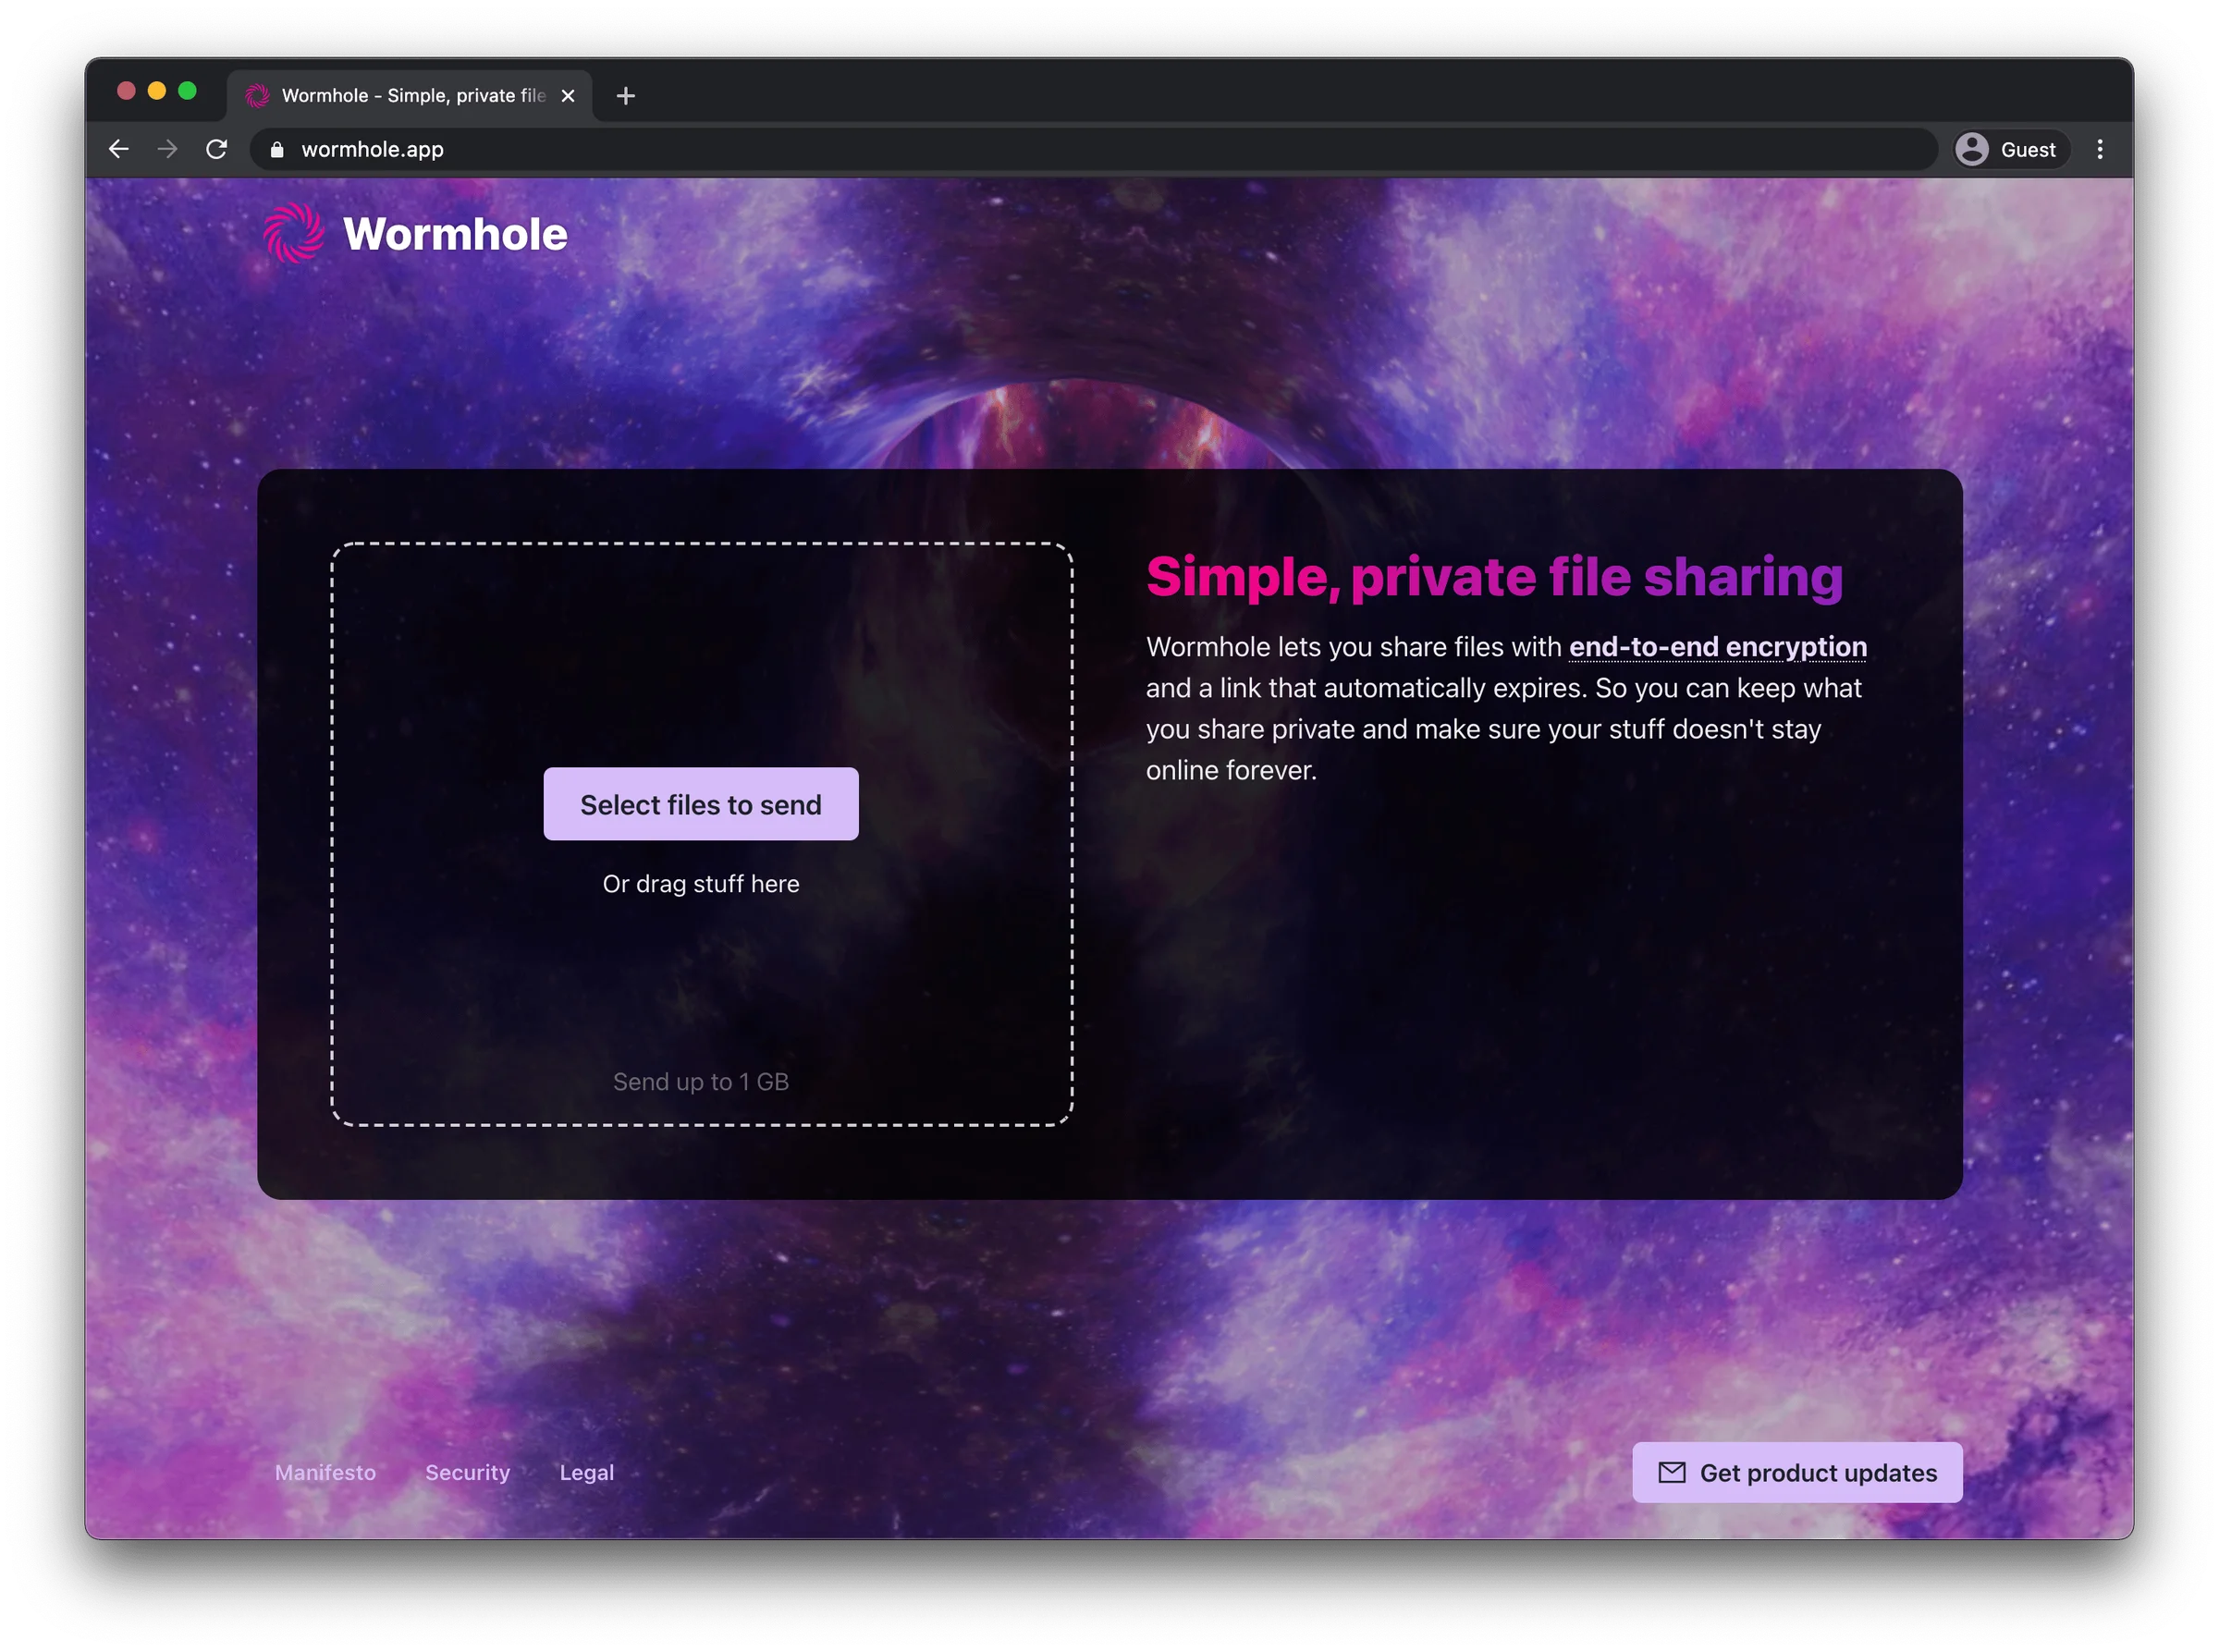Click the 'Simple, private file sharing' heading
The image size is (2219, 1652).
pos(1494,577)
